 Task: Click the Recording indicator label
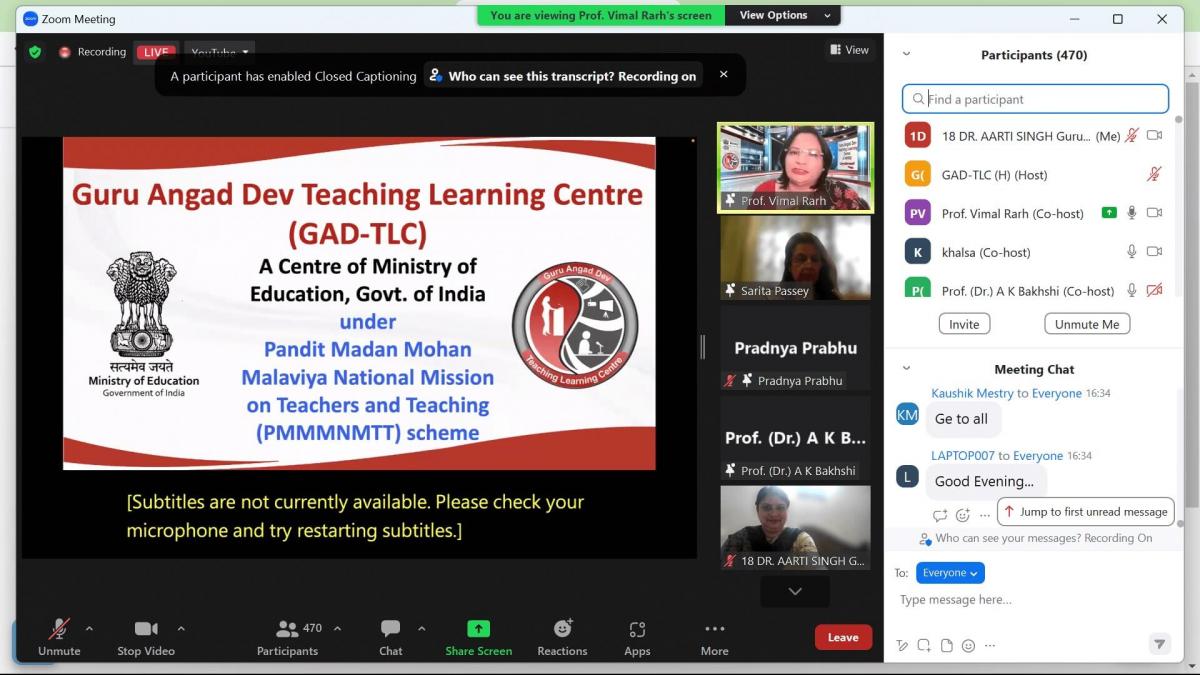101,52
